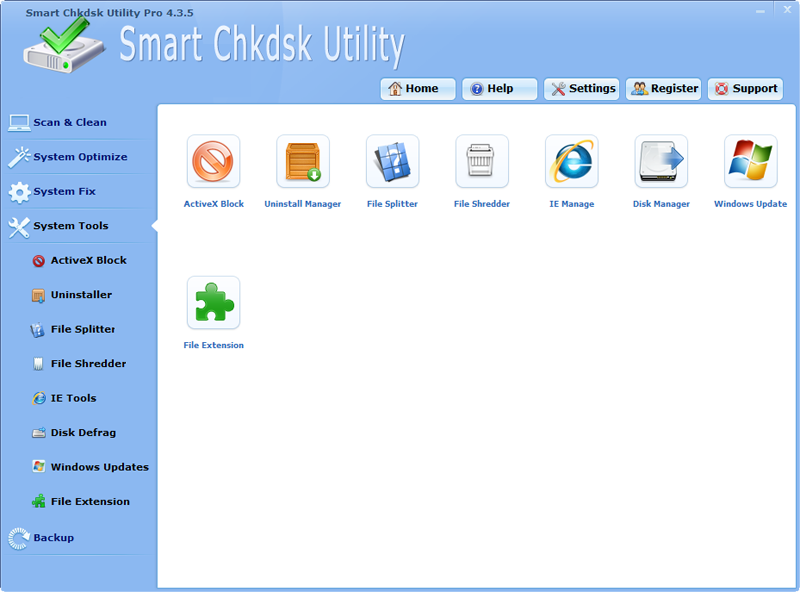Screen dimensions: 800x592
Task: Choose Disk Defrag submenu entry
Action: click(x=83, y=433)
